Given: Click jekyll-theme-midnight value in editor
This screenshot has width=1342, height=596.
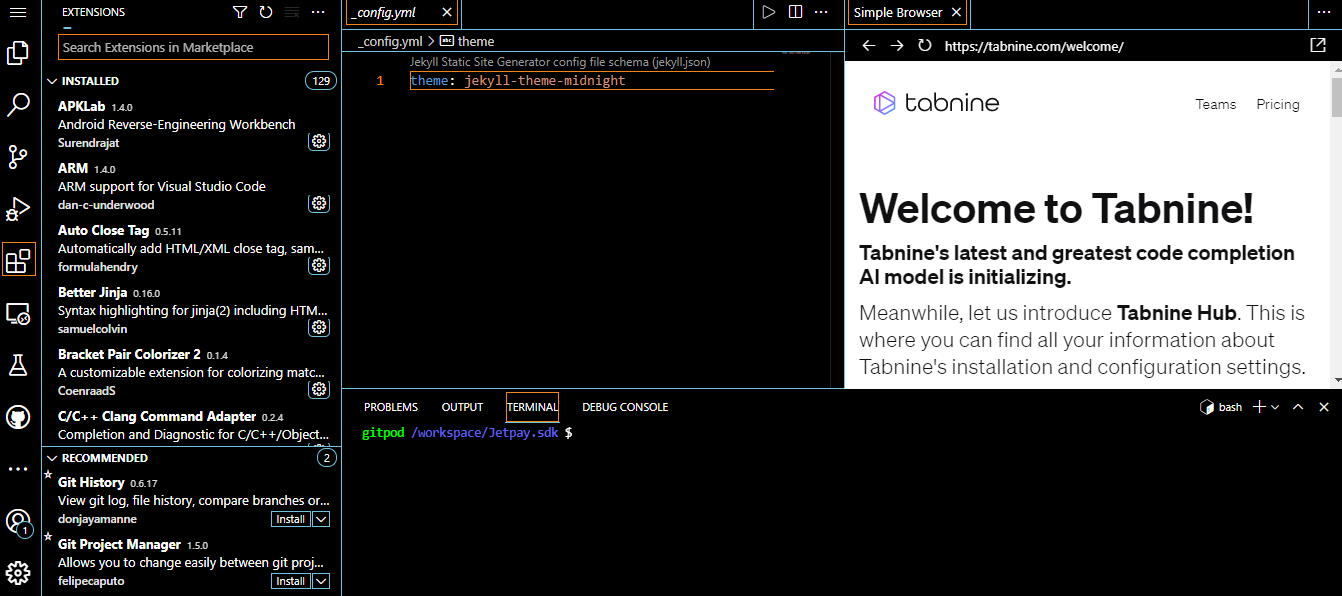Looking at the screenshot, I should (x=545, y=80).
